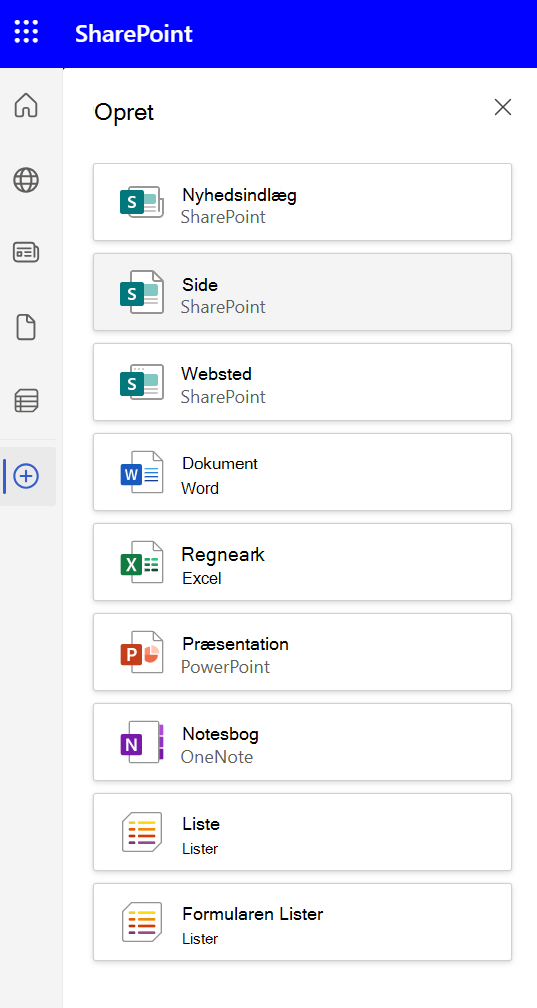Create a OneNote Notesbog
The width and height of the screenshot is (537, 1008).
[x=302, y=742]
